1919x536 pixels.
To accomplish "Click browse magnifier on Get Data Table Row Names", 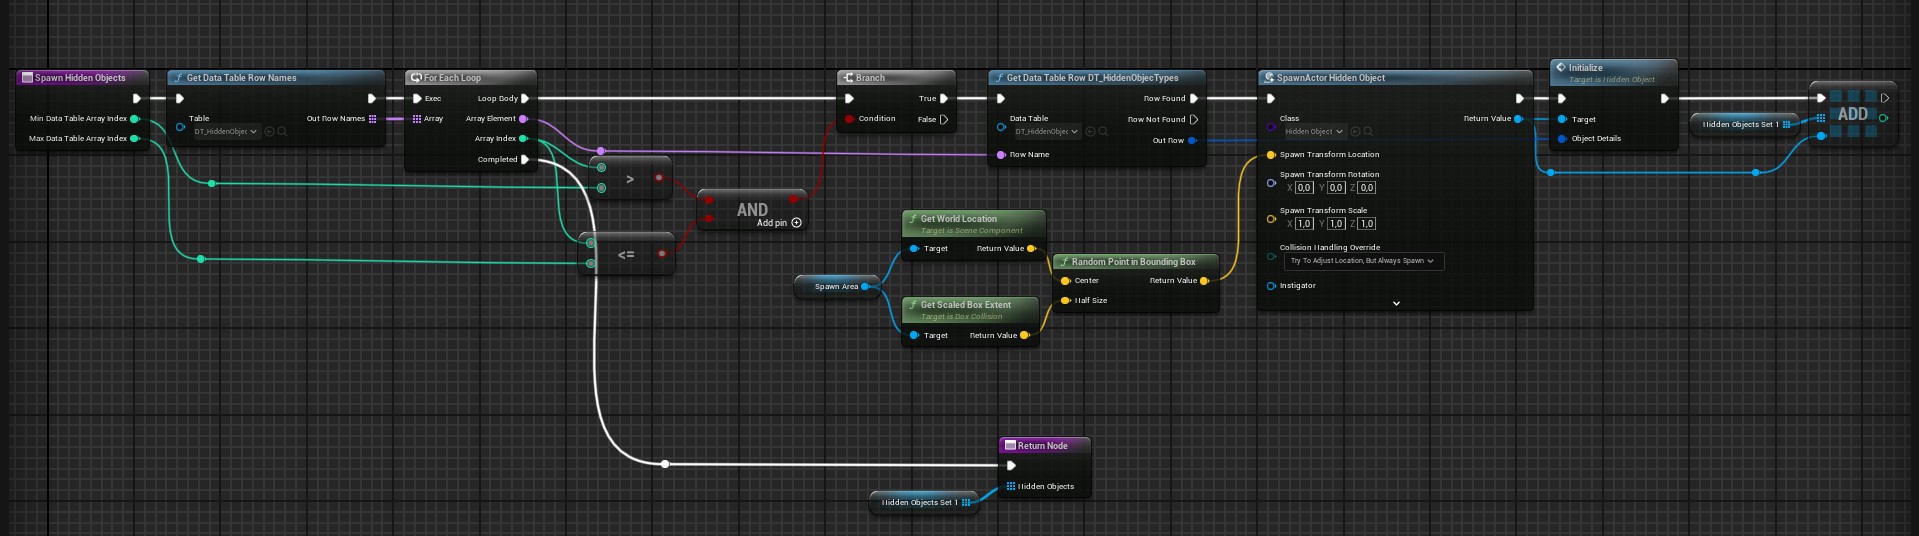I will tap(282, 132).
